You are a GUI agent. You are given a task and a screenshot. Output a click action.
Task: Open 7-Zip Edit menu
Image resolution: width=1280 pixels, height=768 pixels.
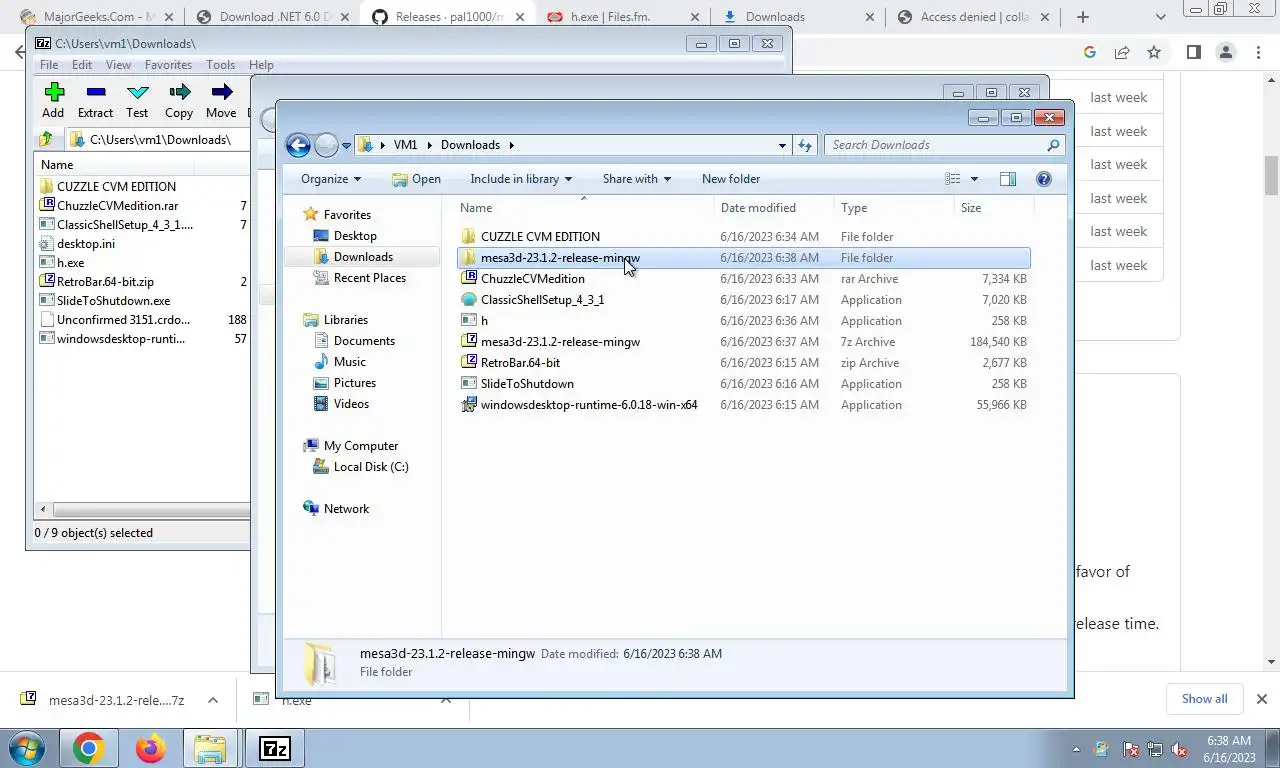coord(82,65)
